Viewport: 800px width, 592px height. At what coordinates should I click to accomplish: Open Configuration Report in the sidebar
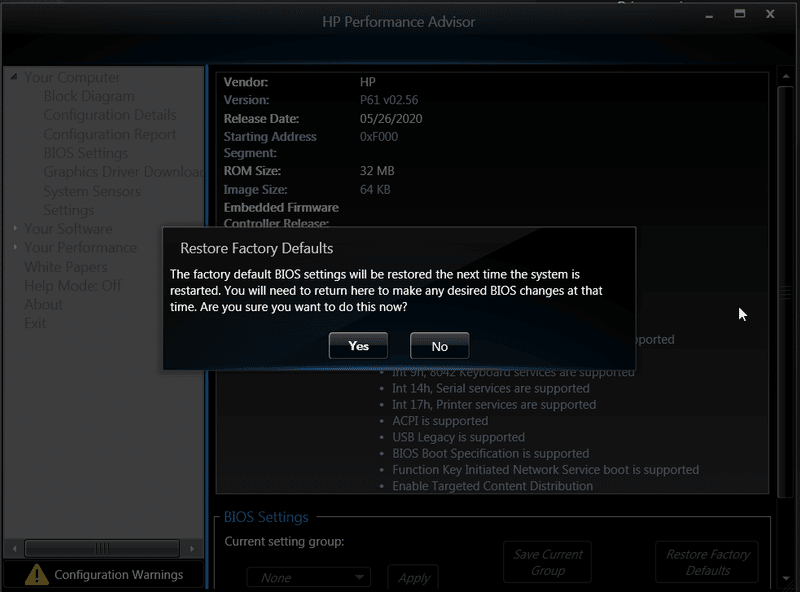click(x=110, y=134)
